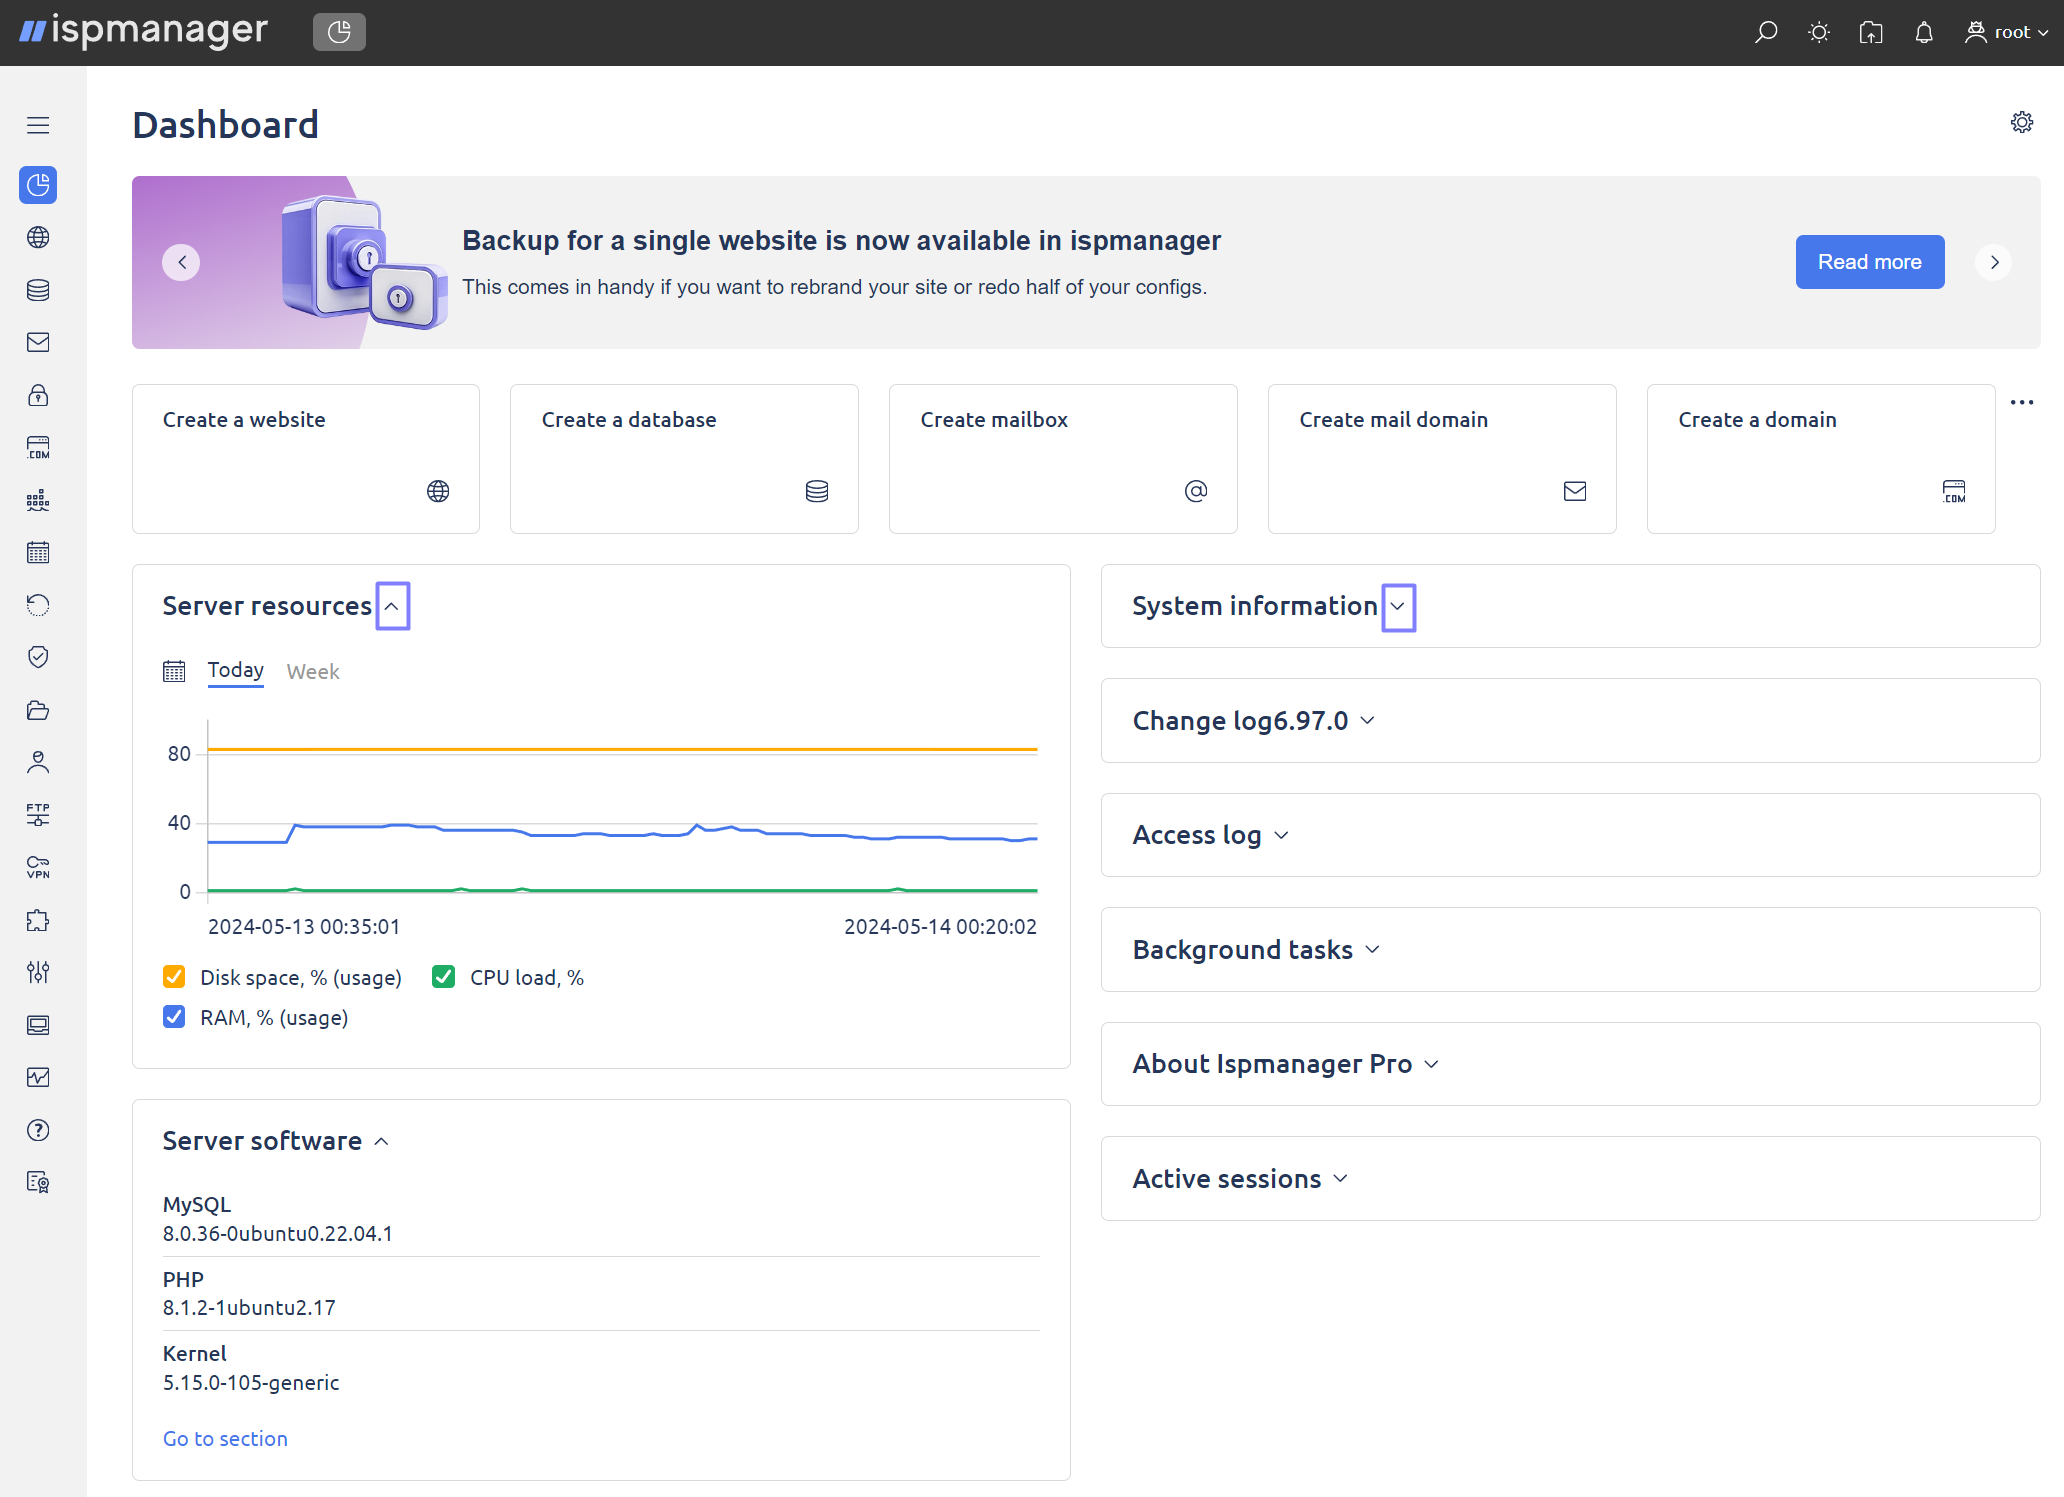Open the three-dot quick actions menu
This screenshot has width=2064, height=1497.
2022,402
